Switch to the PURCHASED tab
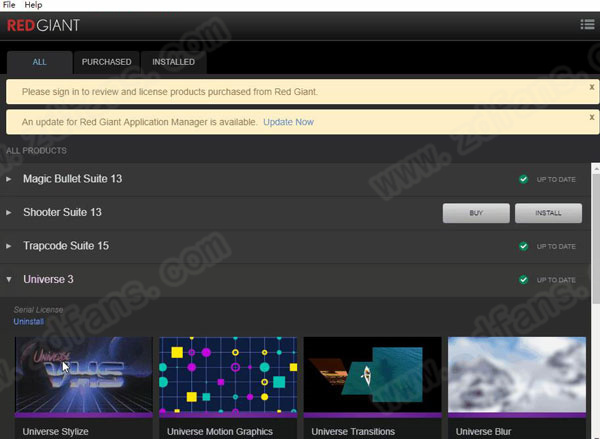The width and height of the screenshot is (600, 439). (106, 62)
